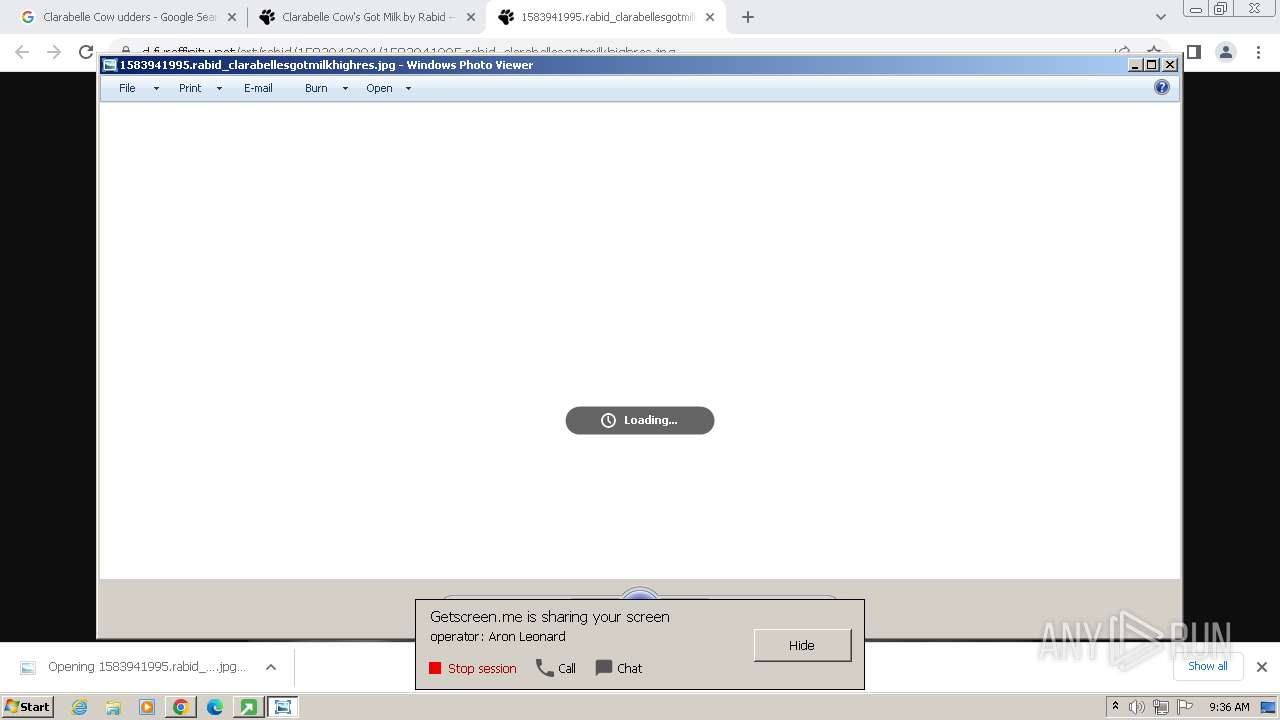Click E-mail in Photo Viewer toolbar

[258, 88]
